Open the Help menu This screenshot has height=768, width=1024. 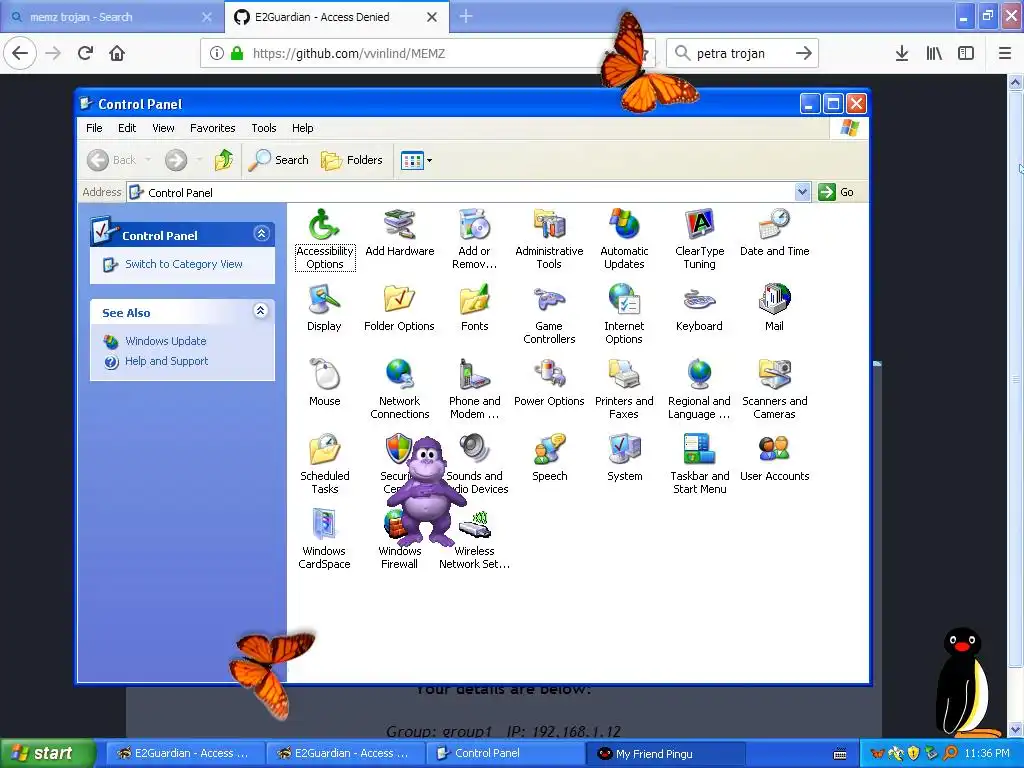point(302,128)
